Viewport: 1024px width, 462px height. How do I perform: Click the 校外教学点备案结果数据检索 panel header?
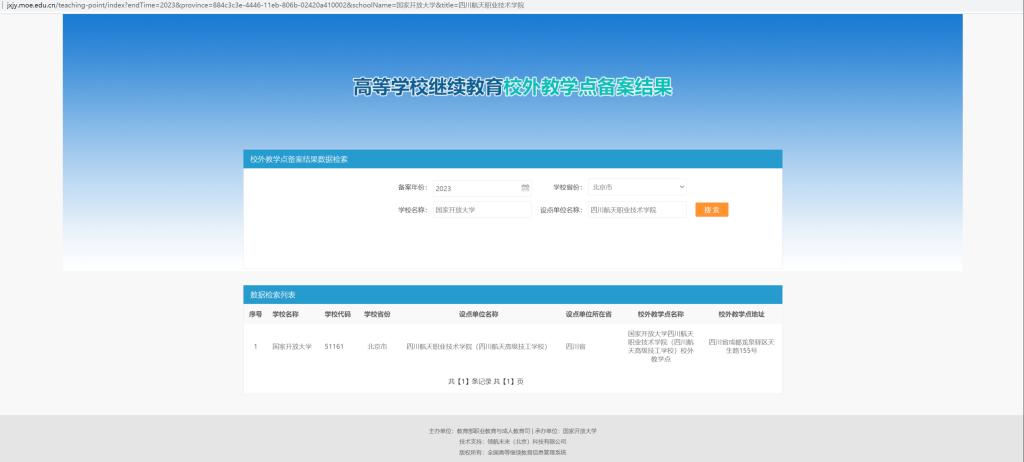click(512, 159)
